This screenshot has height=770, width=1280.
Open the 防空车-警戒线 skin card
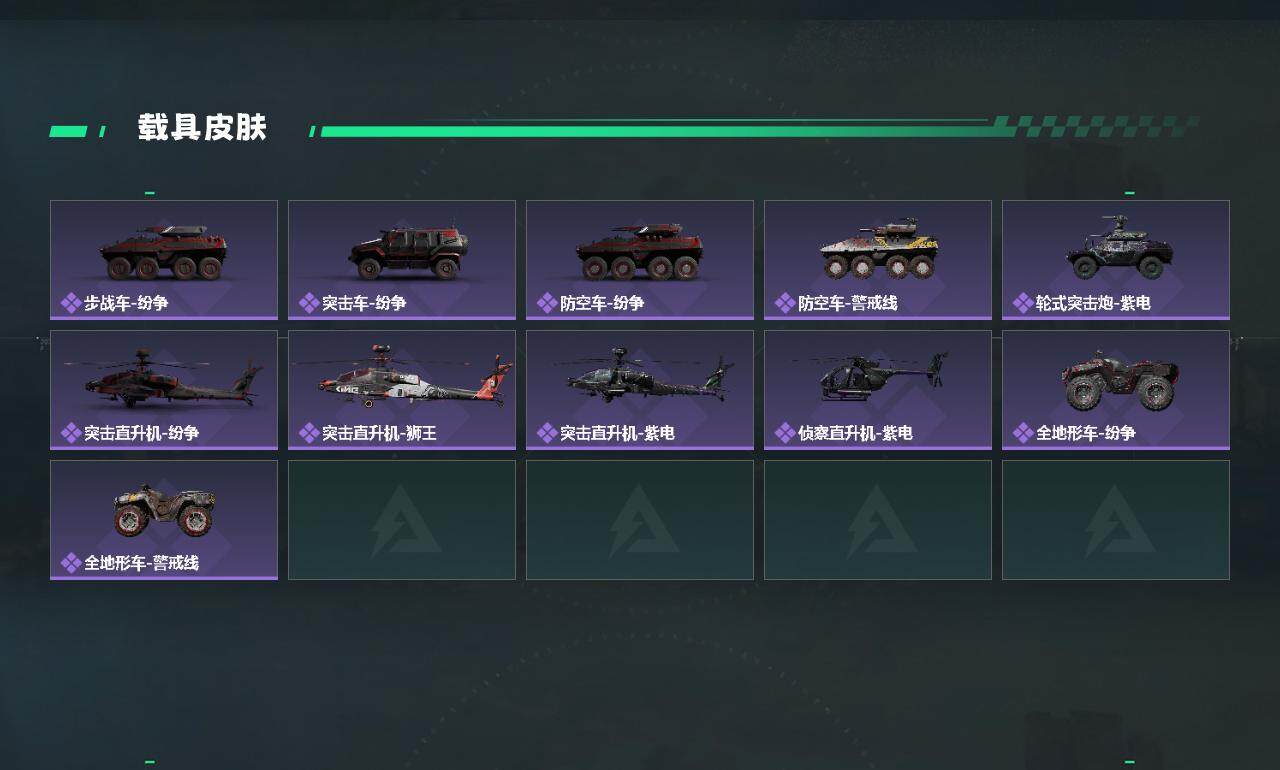point(878,260)
